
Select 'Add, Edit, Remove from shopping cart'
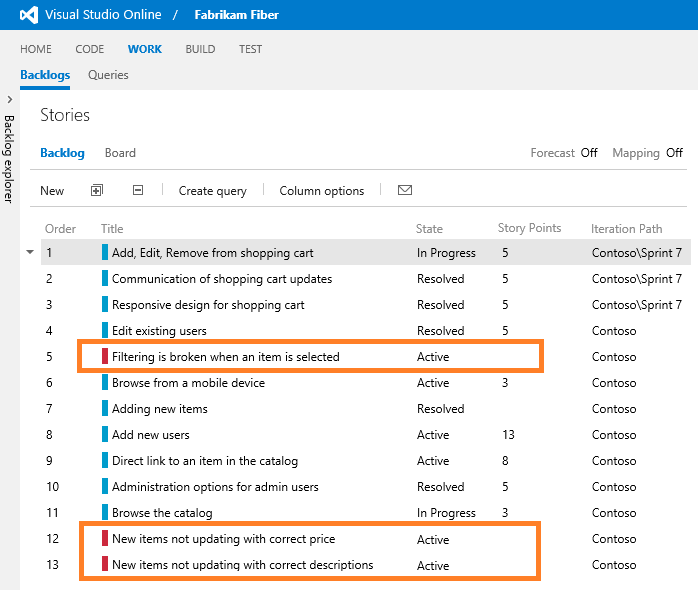coord(366,252)
